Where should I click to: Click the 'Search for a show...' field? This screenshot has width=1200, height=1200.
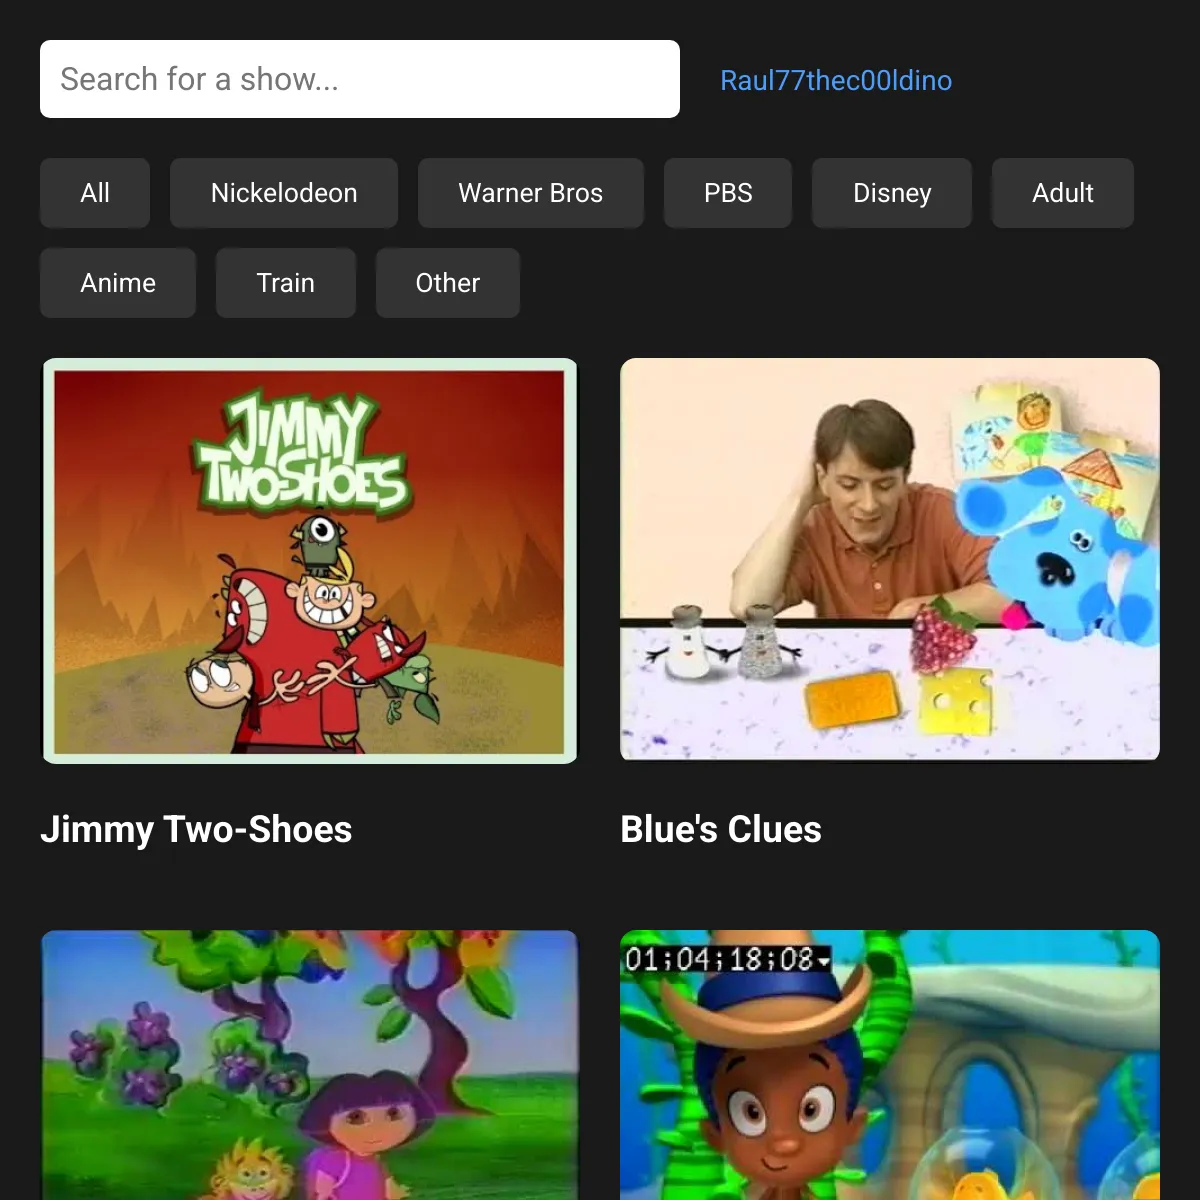(x=360, y=79)
